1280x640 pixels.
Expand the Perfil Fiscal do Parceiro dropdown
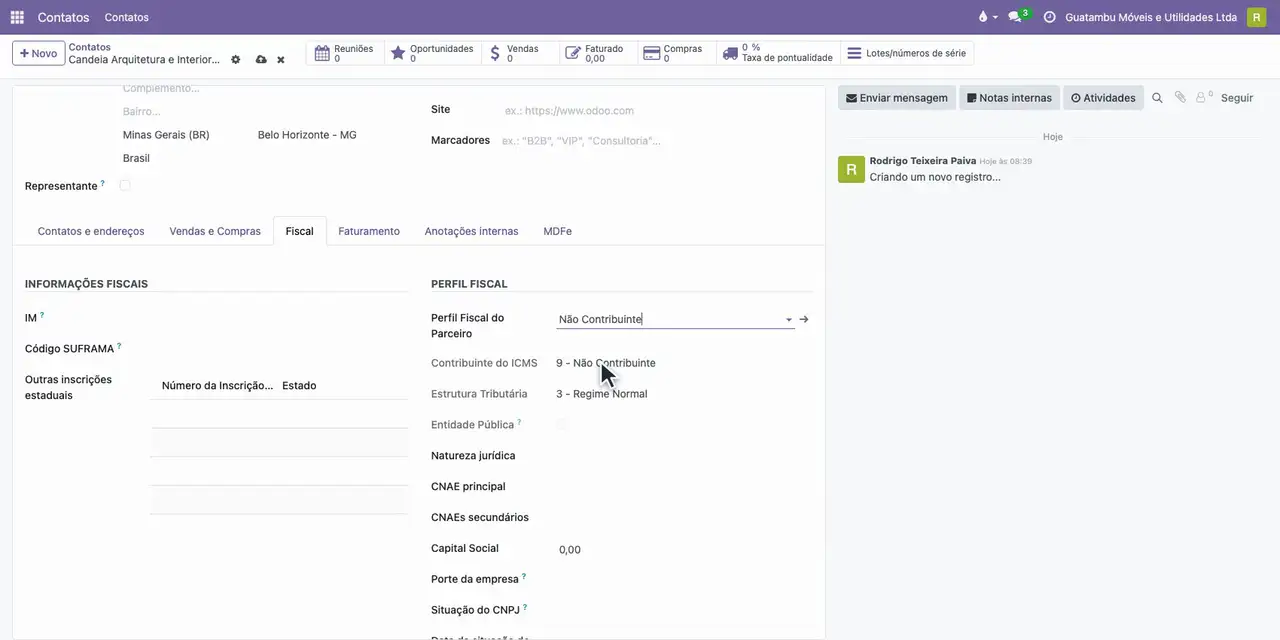(789, 320)
